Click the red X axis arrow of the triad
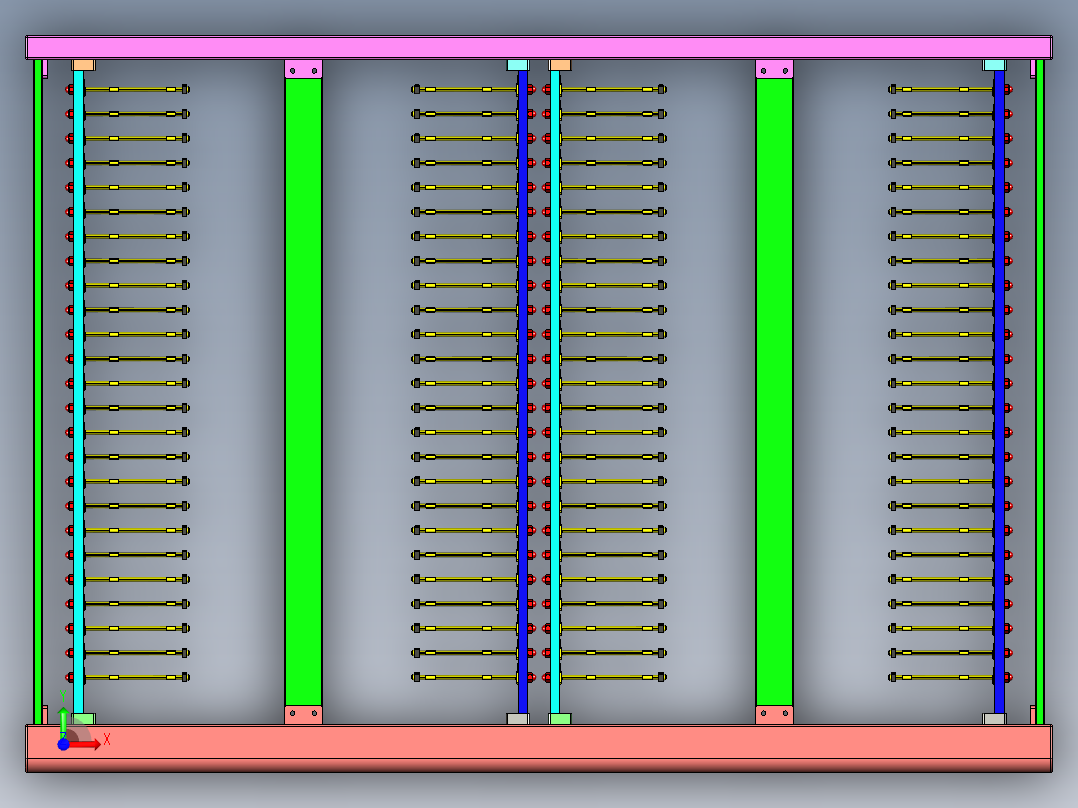1078x808 pixels. pos(84,744)
